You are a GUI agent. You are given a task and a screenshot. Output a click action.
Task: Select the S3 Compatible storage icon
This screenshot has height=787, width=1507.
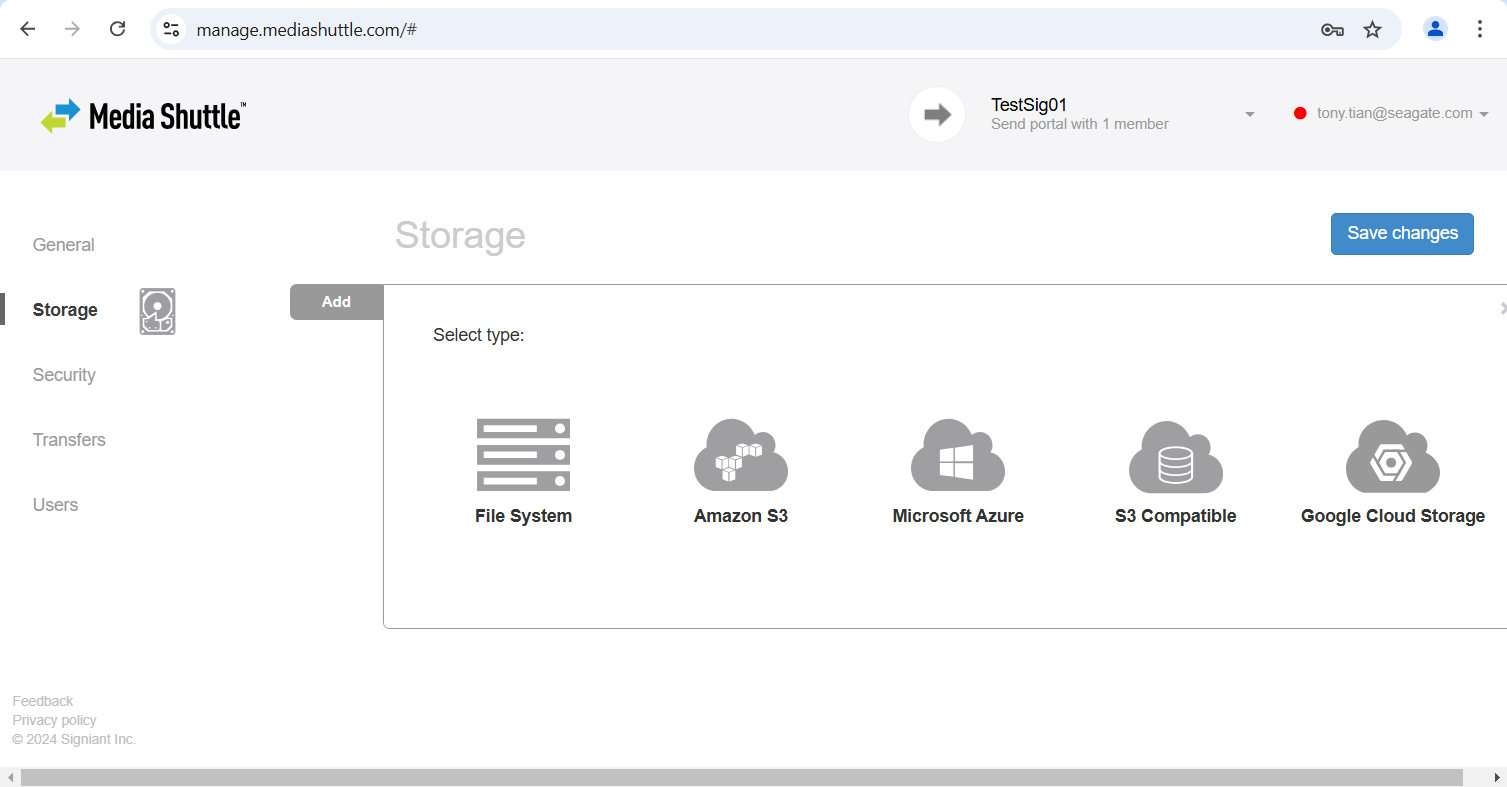(1175, 456)
